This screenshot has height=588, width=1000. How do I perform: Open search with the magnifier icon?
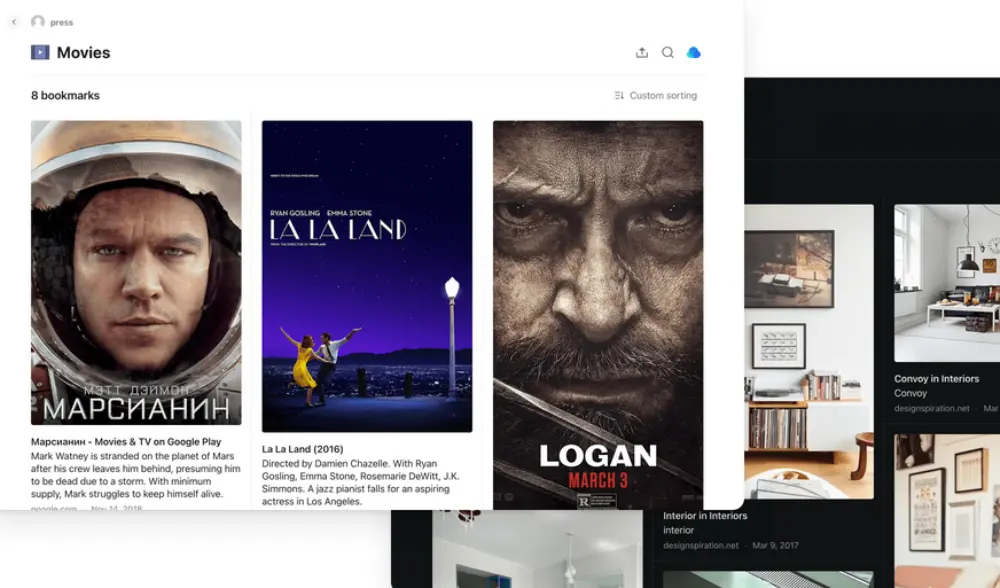tap(668, 53)
